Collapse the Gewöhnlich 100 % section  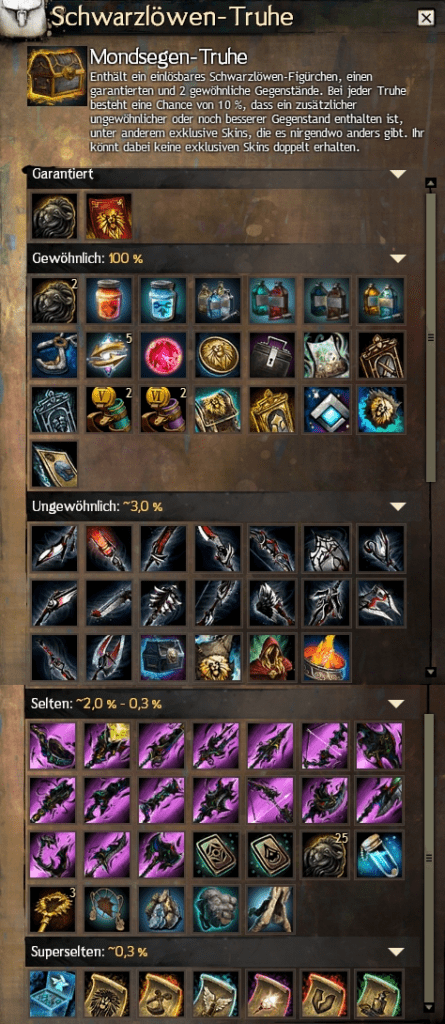point(397,258)
